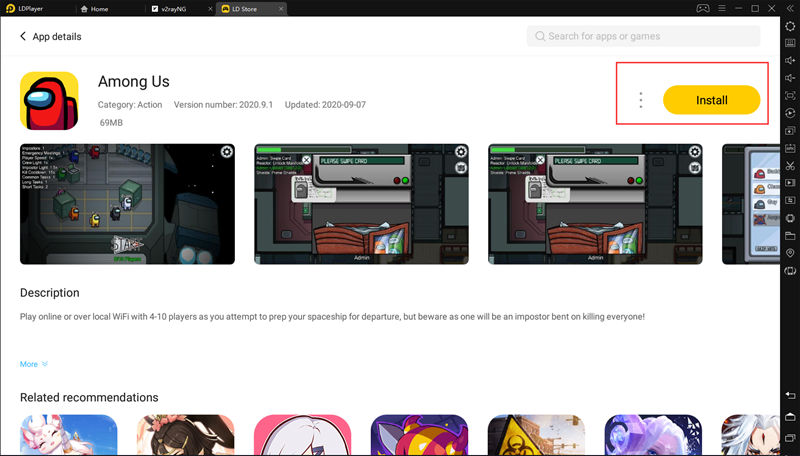Click the Among Us title text
This screenshot has height=456, width=800.
[x=134, y=81]
